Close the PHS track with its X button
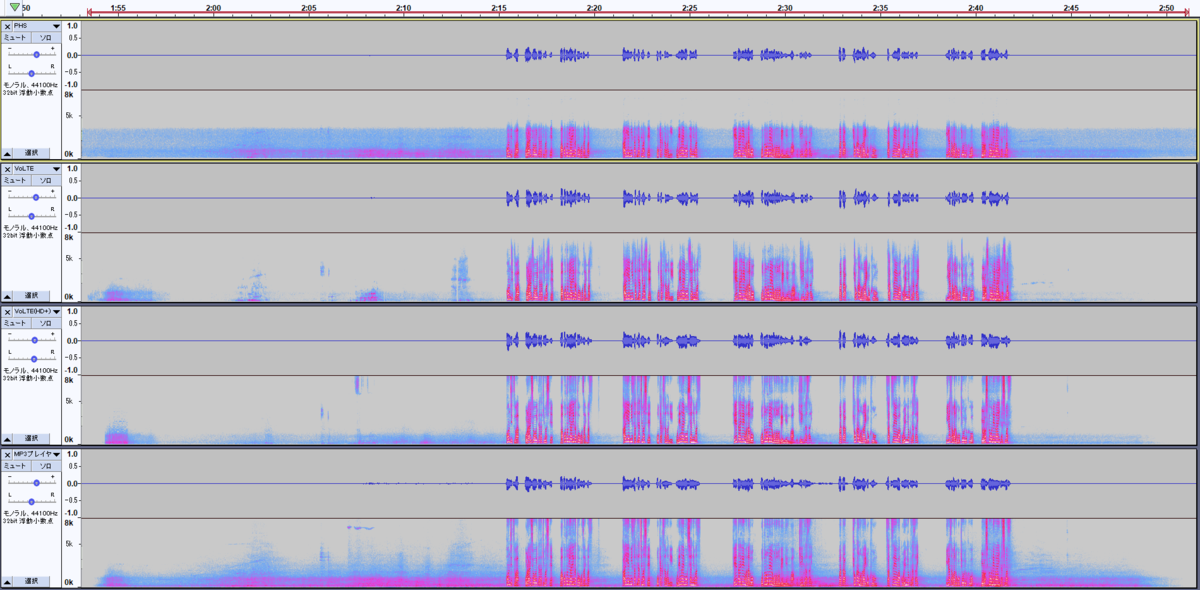 (x=7, y=26)
